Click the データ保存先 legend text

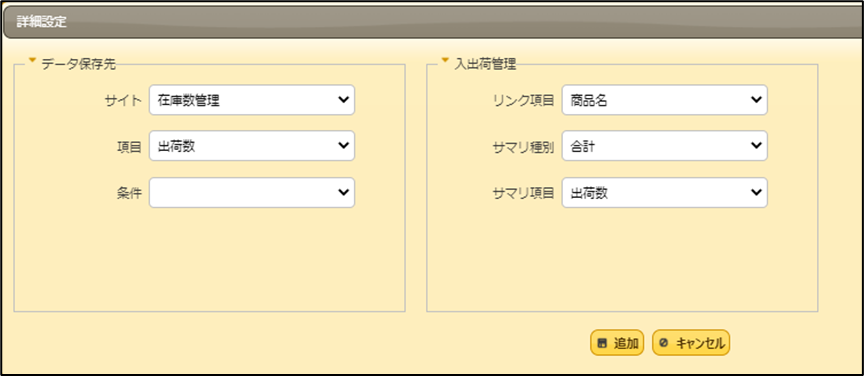coord(79,64)
